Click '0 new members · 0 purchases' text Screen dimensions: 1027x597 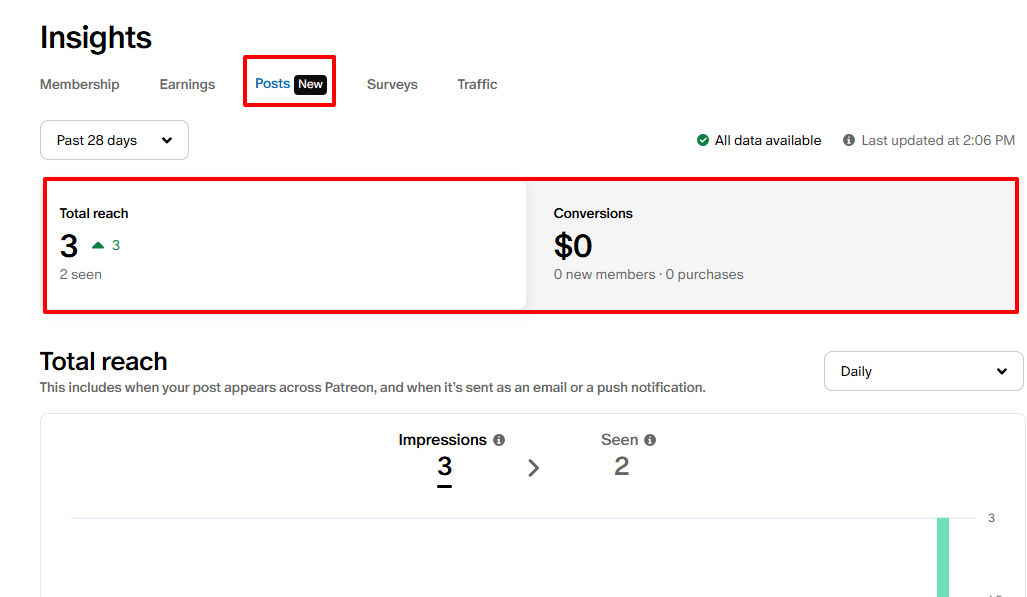[648, 275]
